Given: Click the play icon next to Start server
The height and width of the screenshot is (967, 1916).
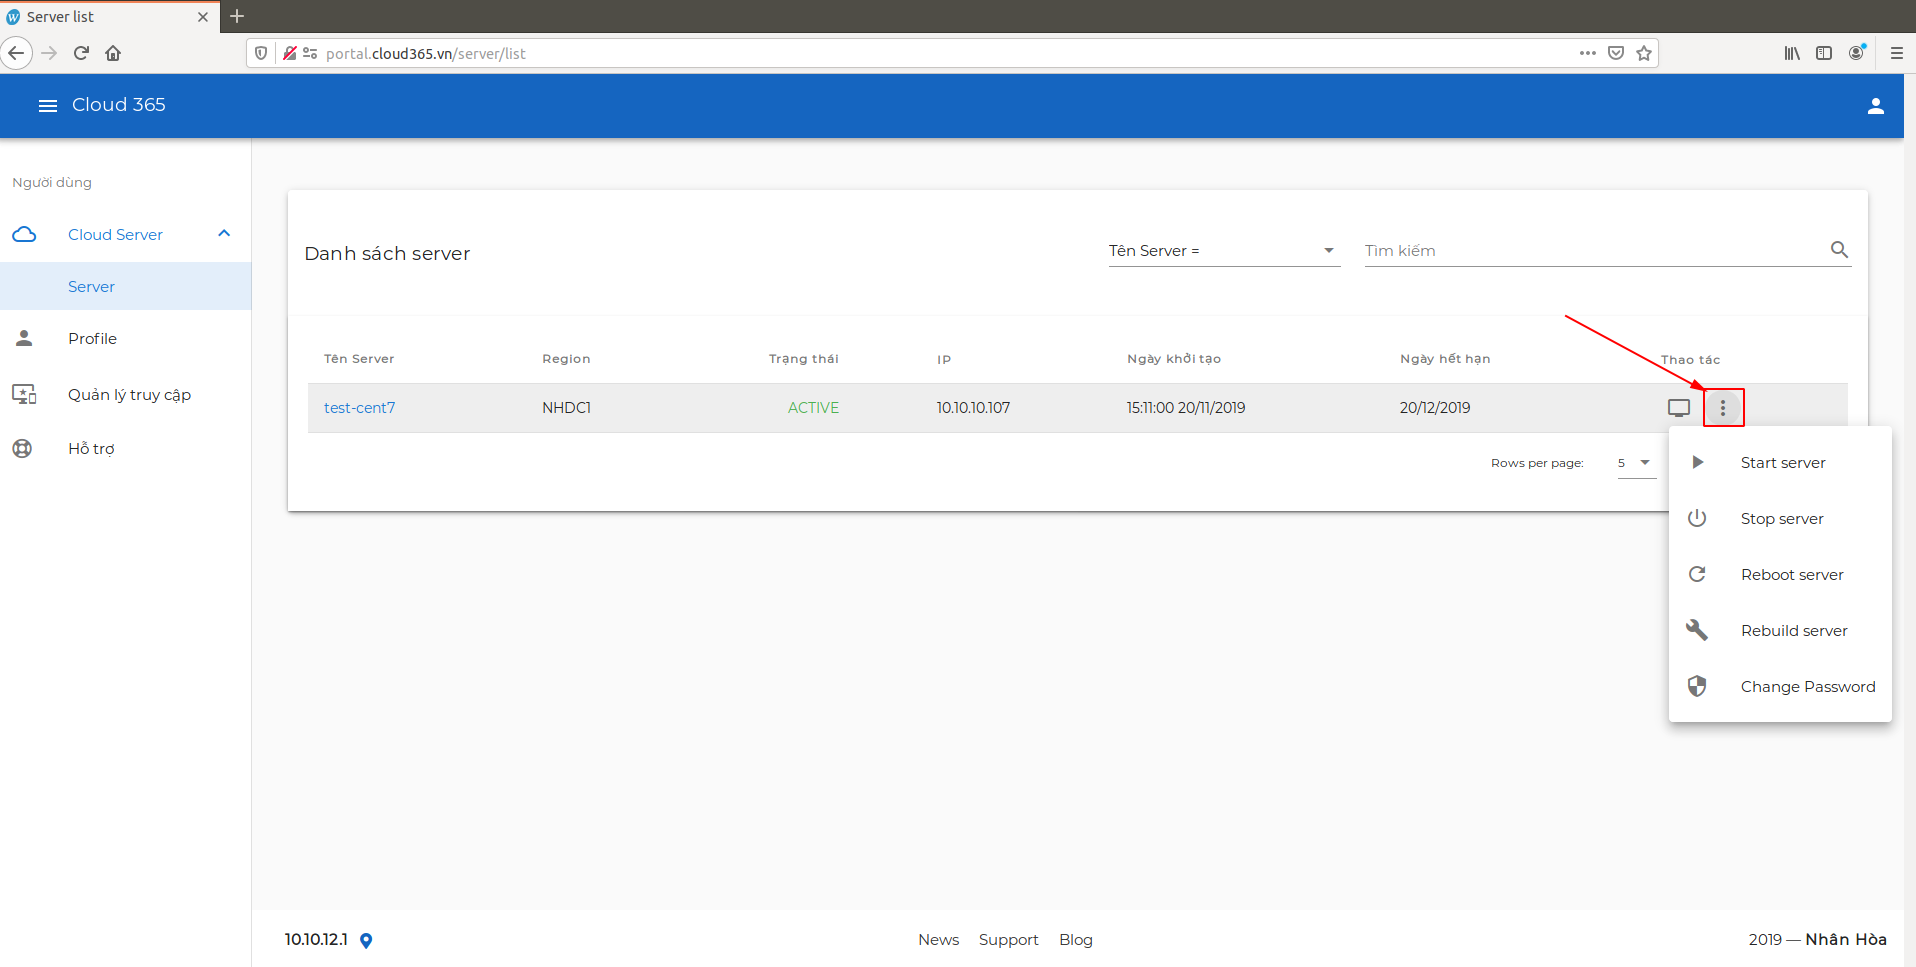Looking at the screenshot, I should [1697, 462].
